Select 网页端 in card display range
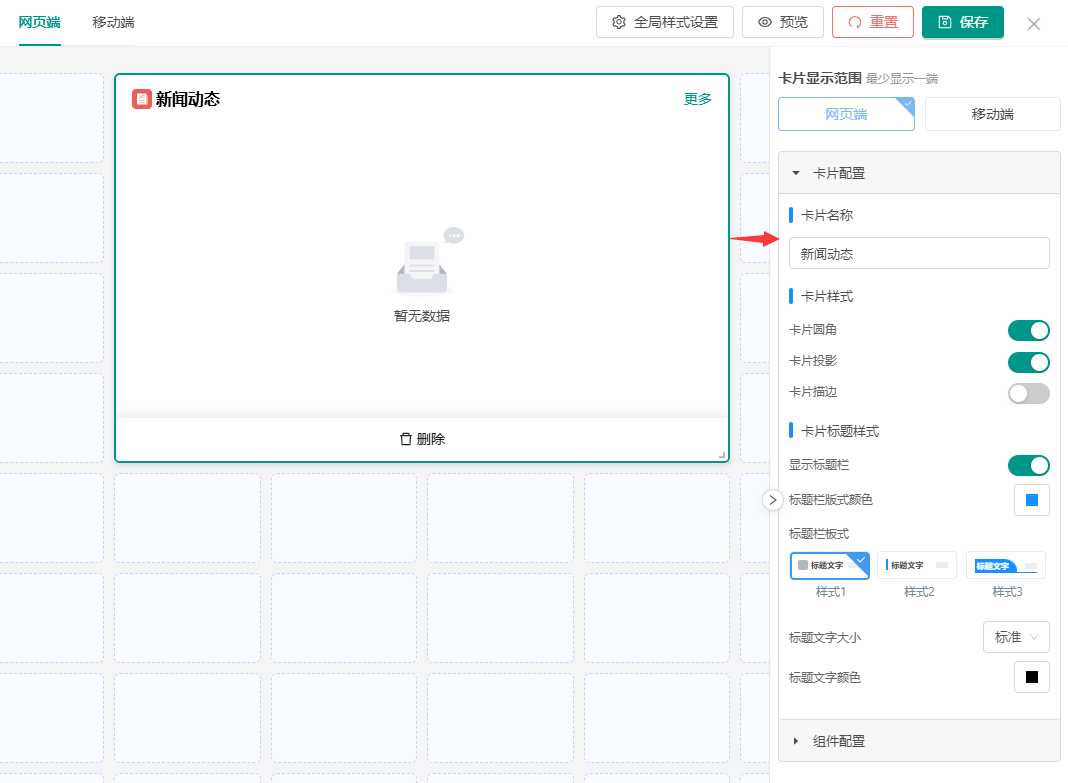The image size is (1068, 783). pyautogui.click(x=847, y=114)
